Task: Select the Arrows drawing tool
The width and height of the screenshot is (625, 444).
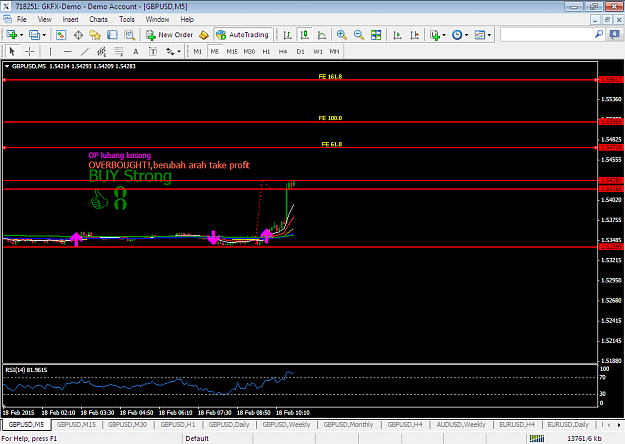Action: click(x=170, y=51)
